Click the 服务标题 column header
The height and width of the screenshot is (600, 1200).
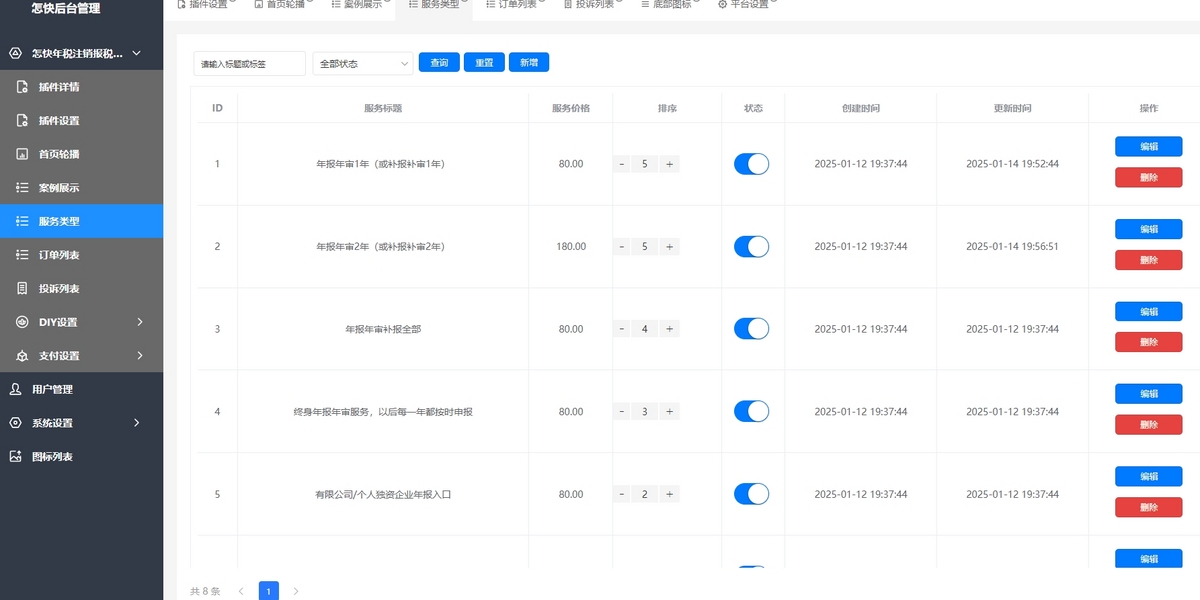point(383,108)
